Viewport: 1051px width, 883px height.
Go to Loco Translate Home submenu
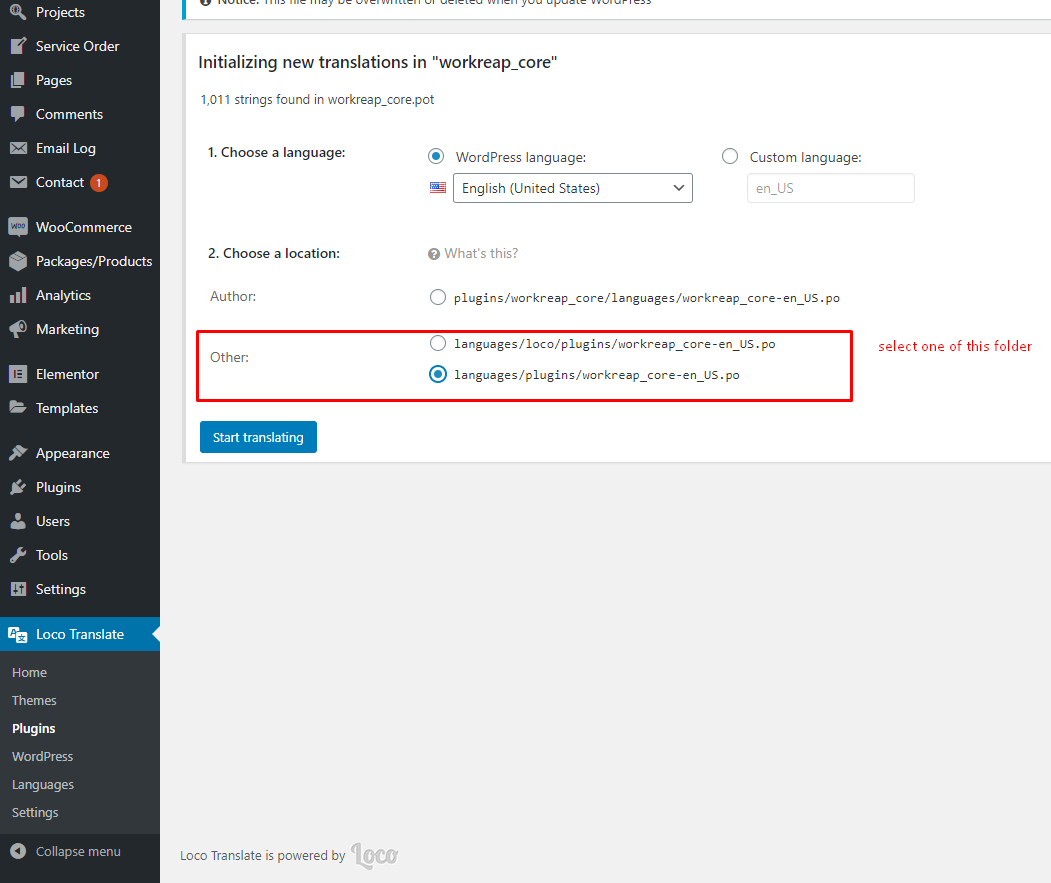click(x=29, y=672)
